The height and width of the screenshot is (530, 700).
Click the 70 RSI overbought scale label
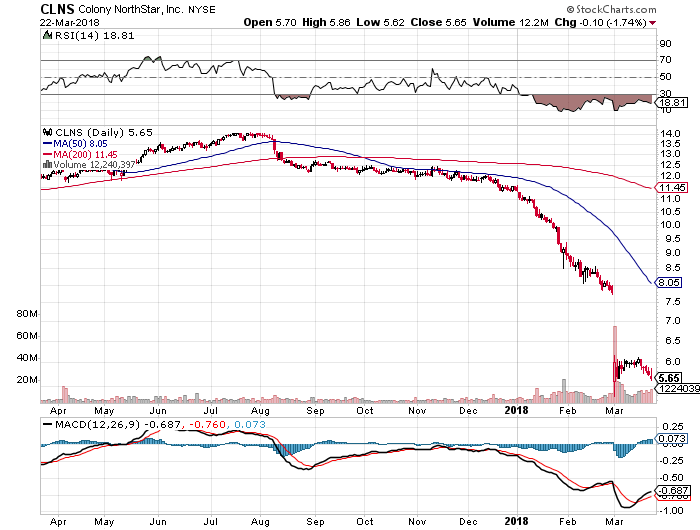point(665,59)
